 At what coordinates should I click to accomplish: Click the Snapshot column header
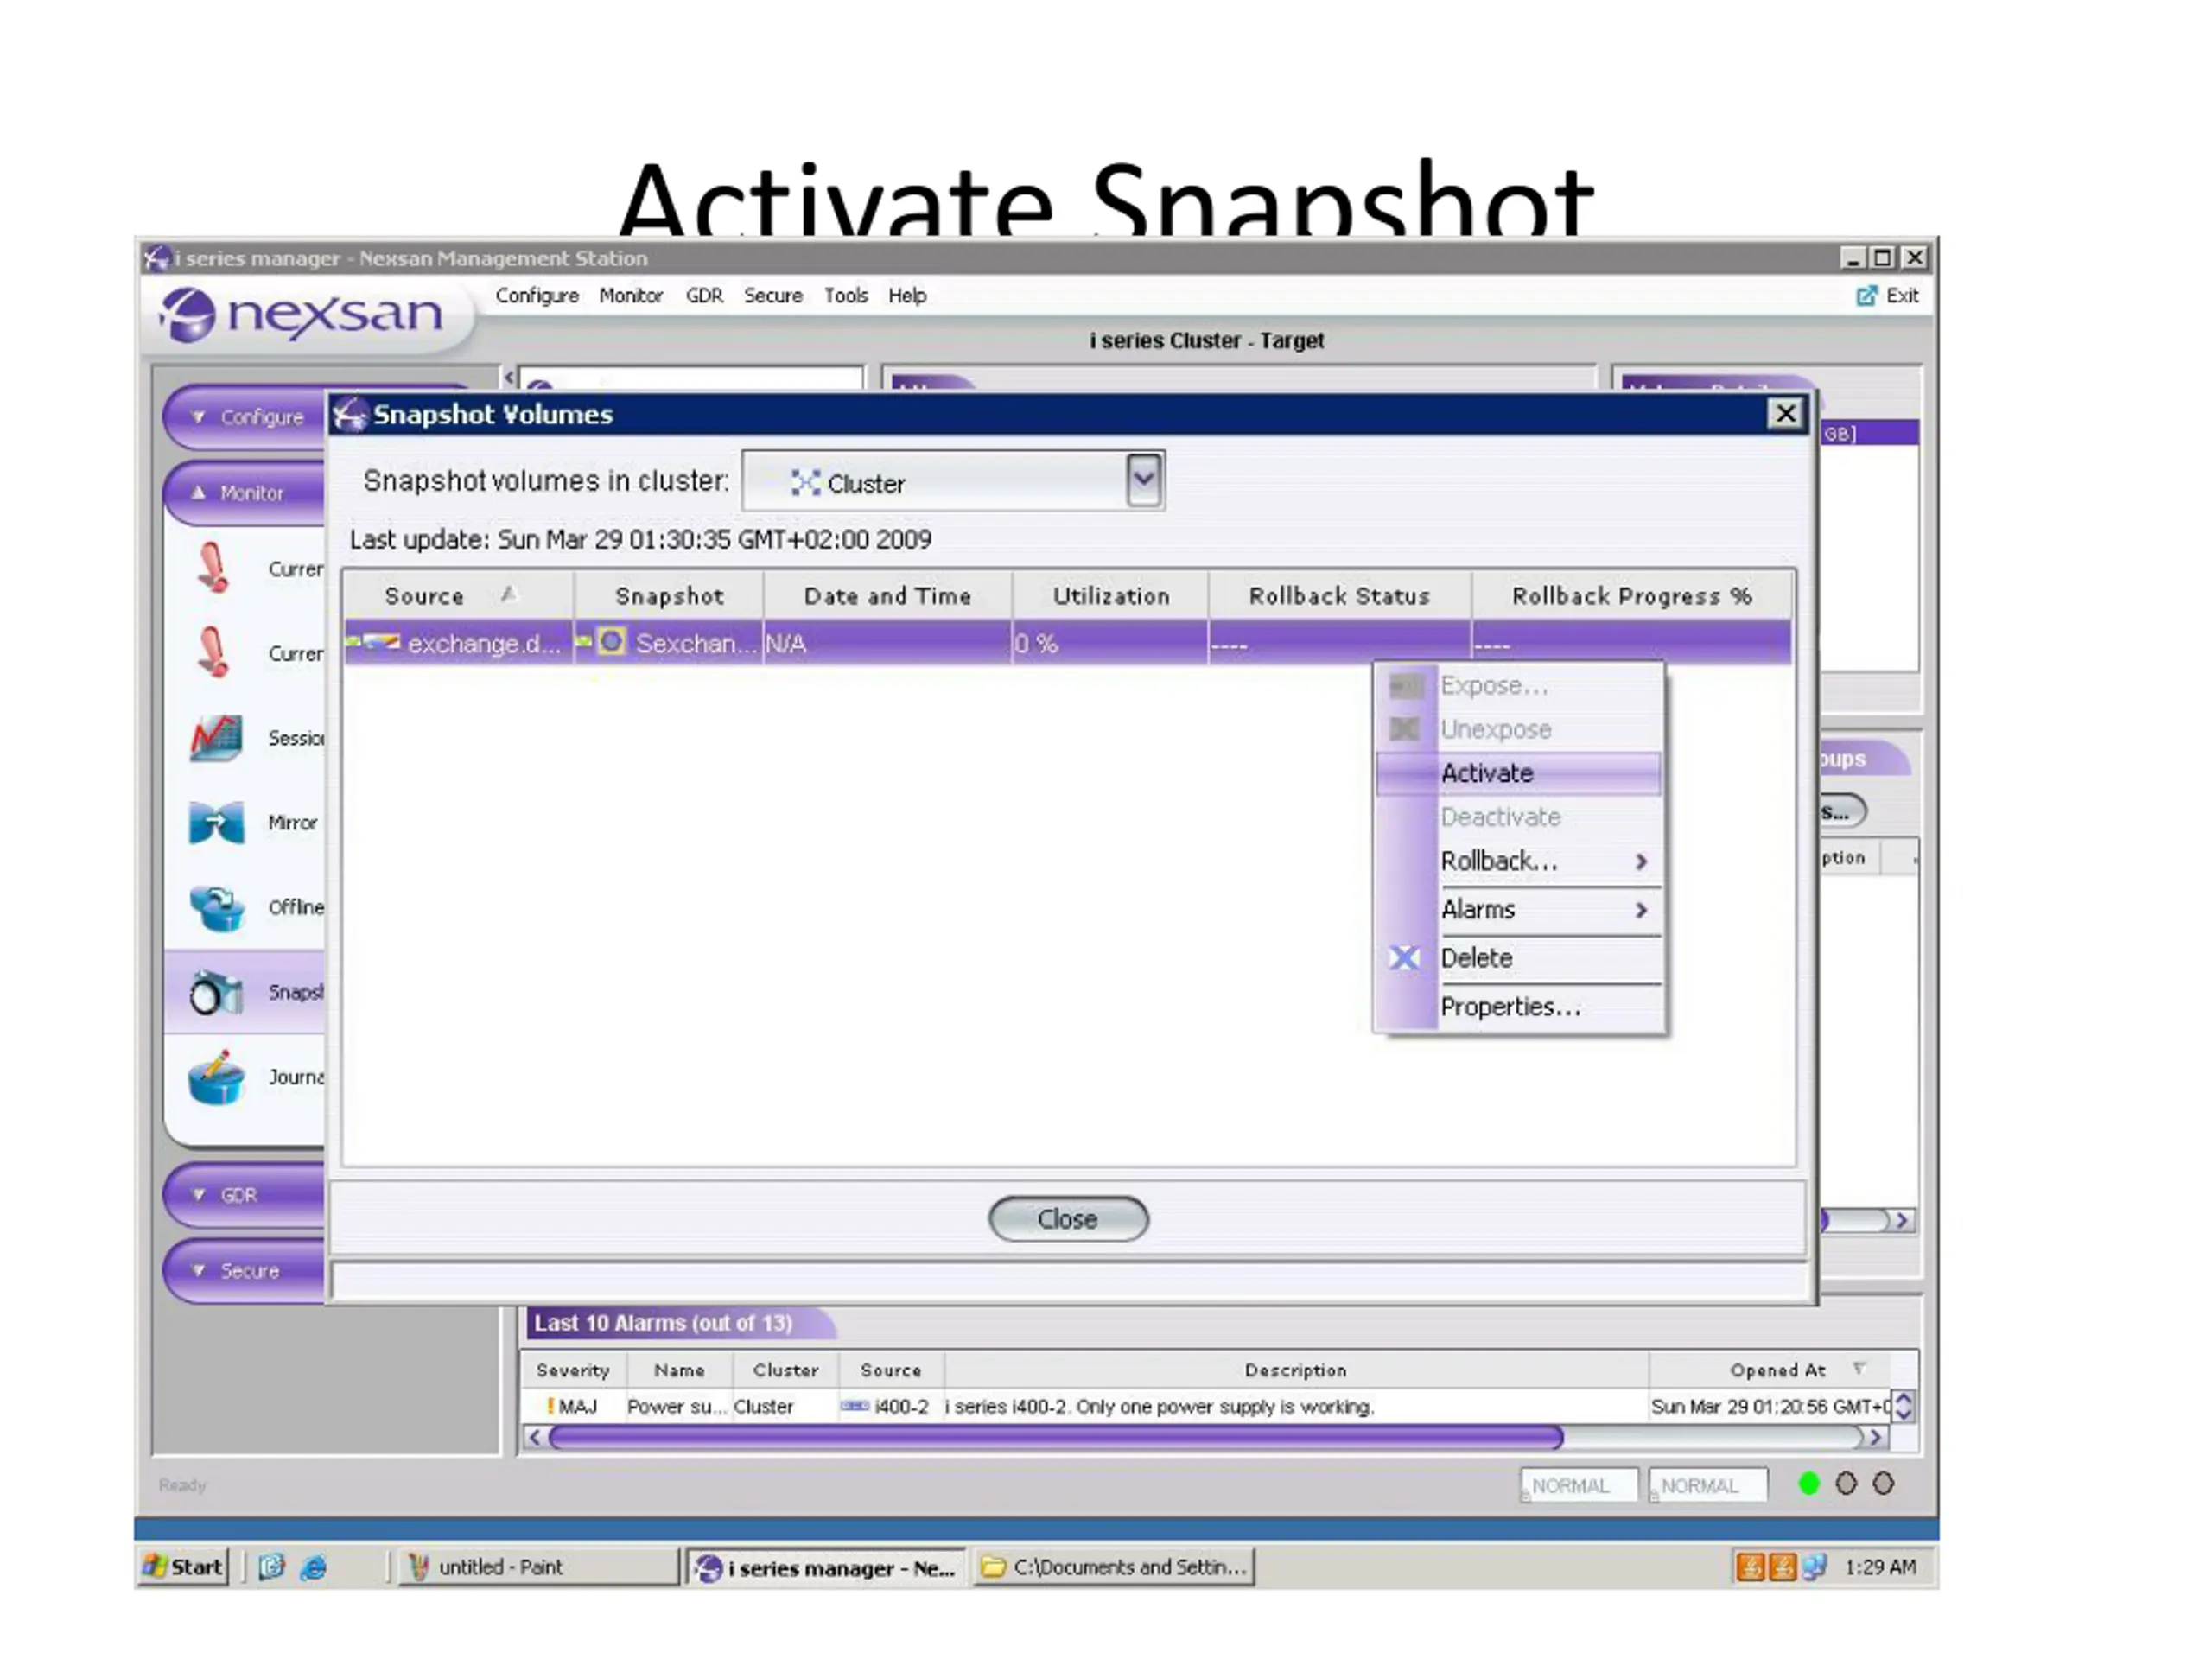pos(669,596)
